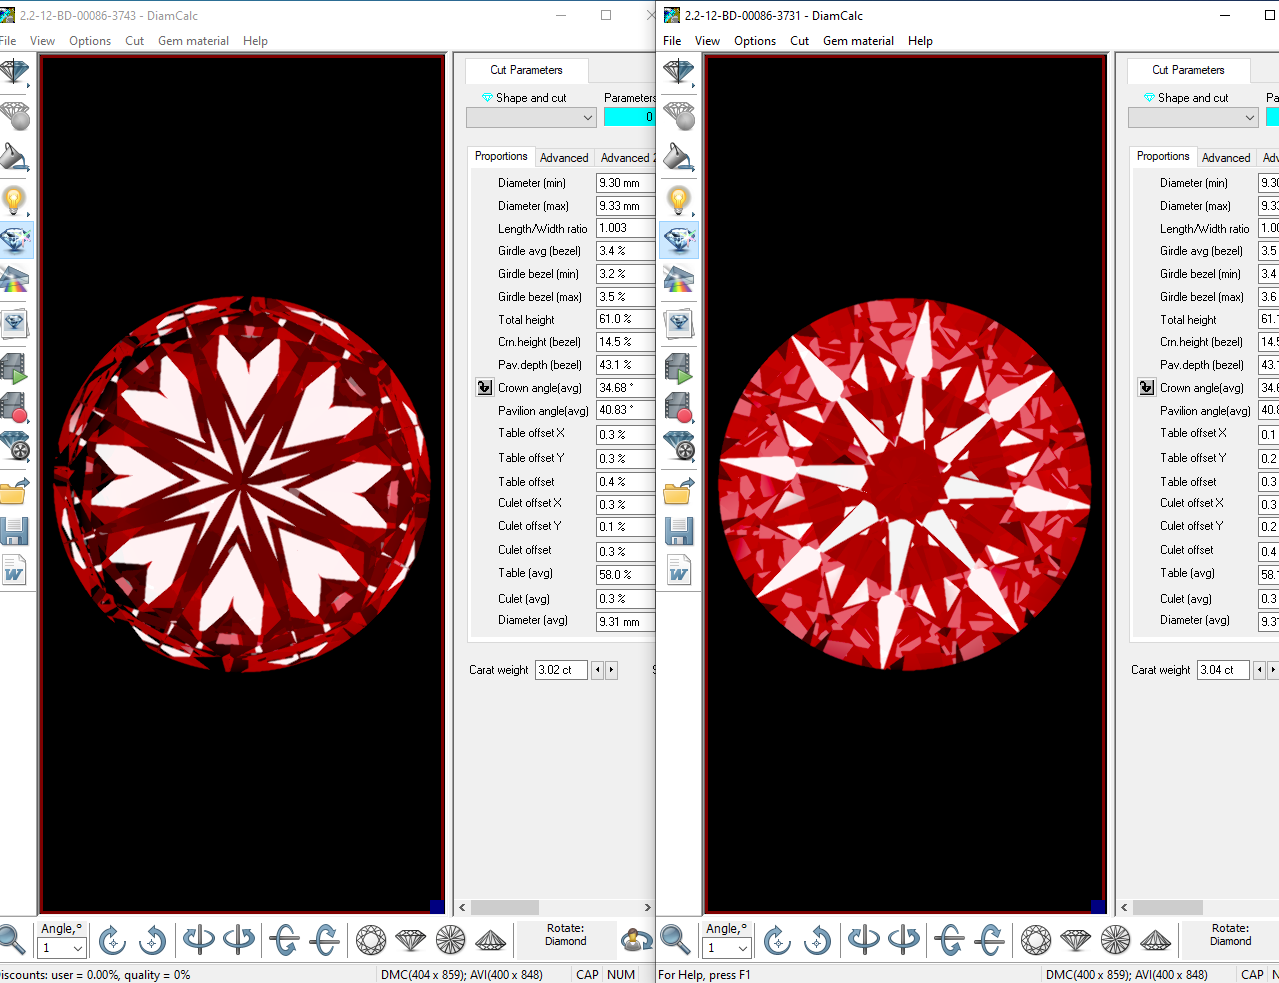Click the small blue square in left viewport corner
This screenshot has width=1279, height=983.
(437, 906)
